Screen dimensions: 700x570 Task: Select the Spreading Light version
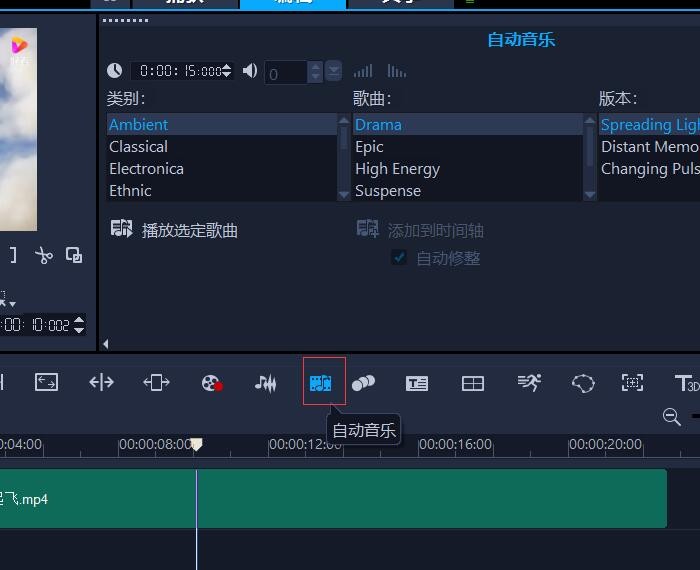pyautogui.click(x=650, y=124)
